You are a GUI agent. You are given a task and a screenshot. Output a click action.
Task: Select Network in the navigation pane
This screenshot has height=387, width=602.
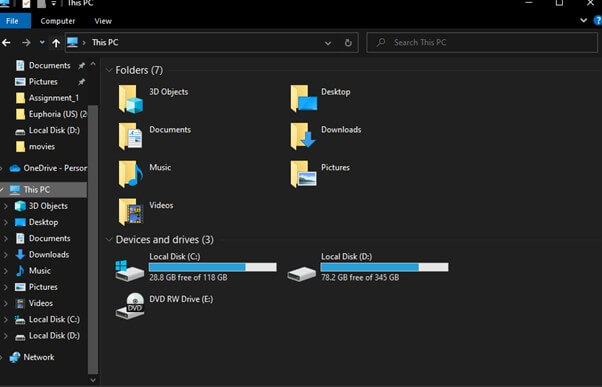click(x=32, y=357)
